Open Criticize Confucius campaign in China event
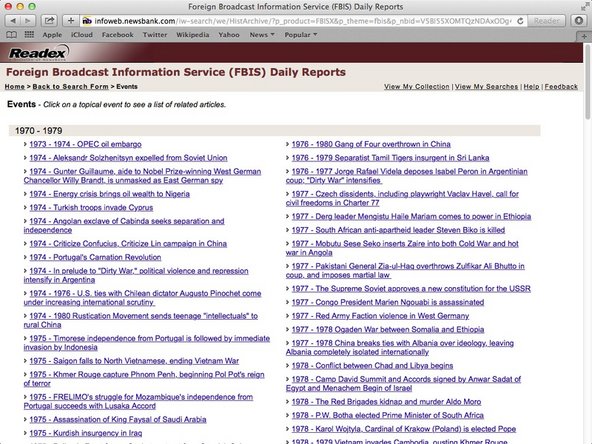 click(x=128, y=244)
